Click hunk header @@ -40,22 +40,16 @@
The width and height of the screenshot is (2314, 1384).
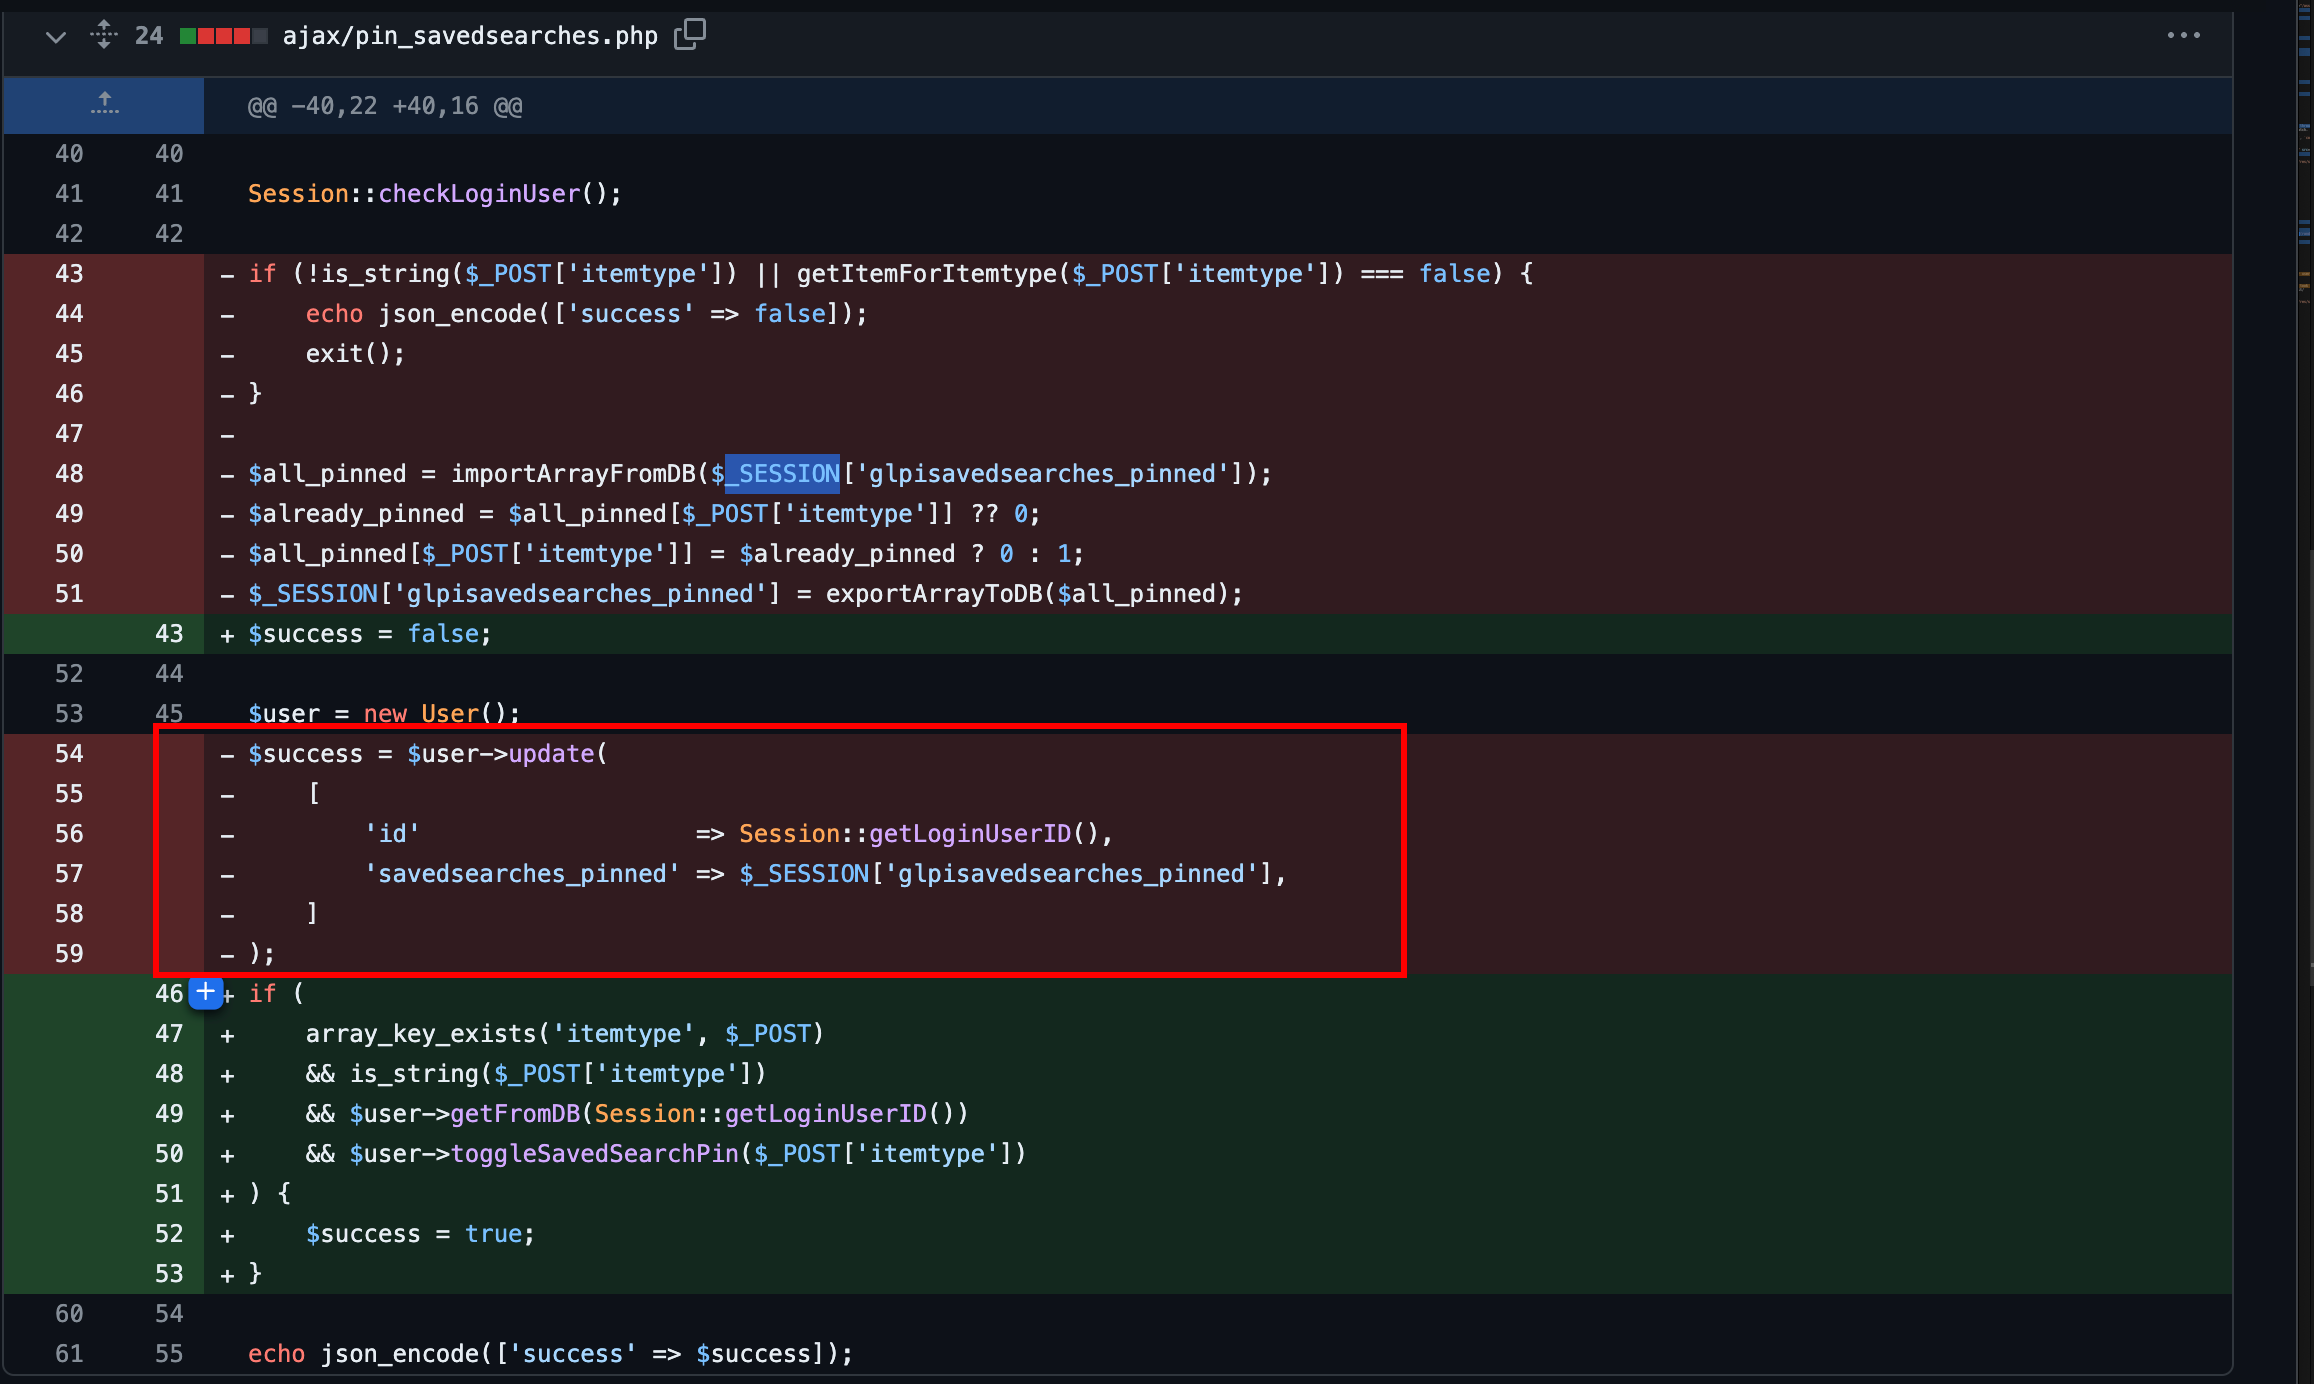[x=385, y=106]
